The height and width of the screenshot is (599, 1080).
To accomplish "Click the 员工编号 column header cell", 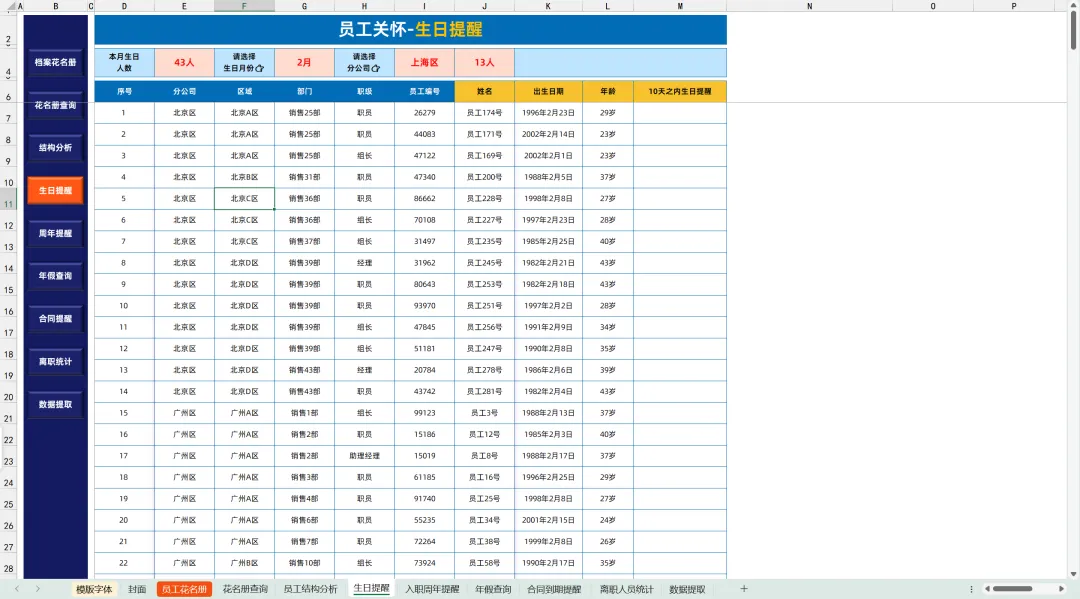I will pyautogui.click(x=424, y=91).
